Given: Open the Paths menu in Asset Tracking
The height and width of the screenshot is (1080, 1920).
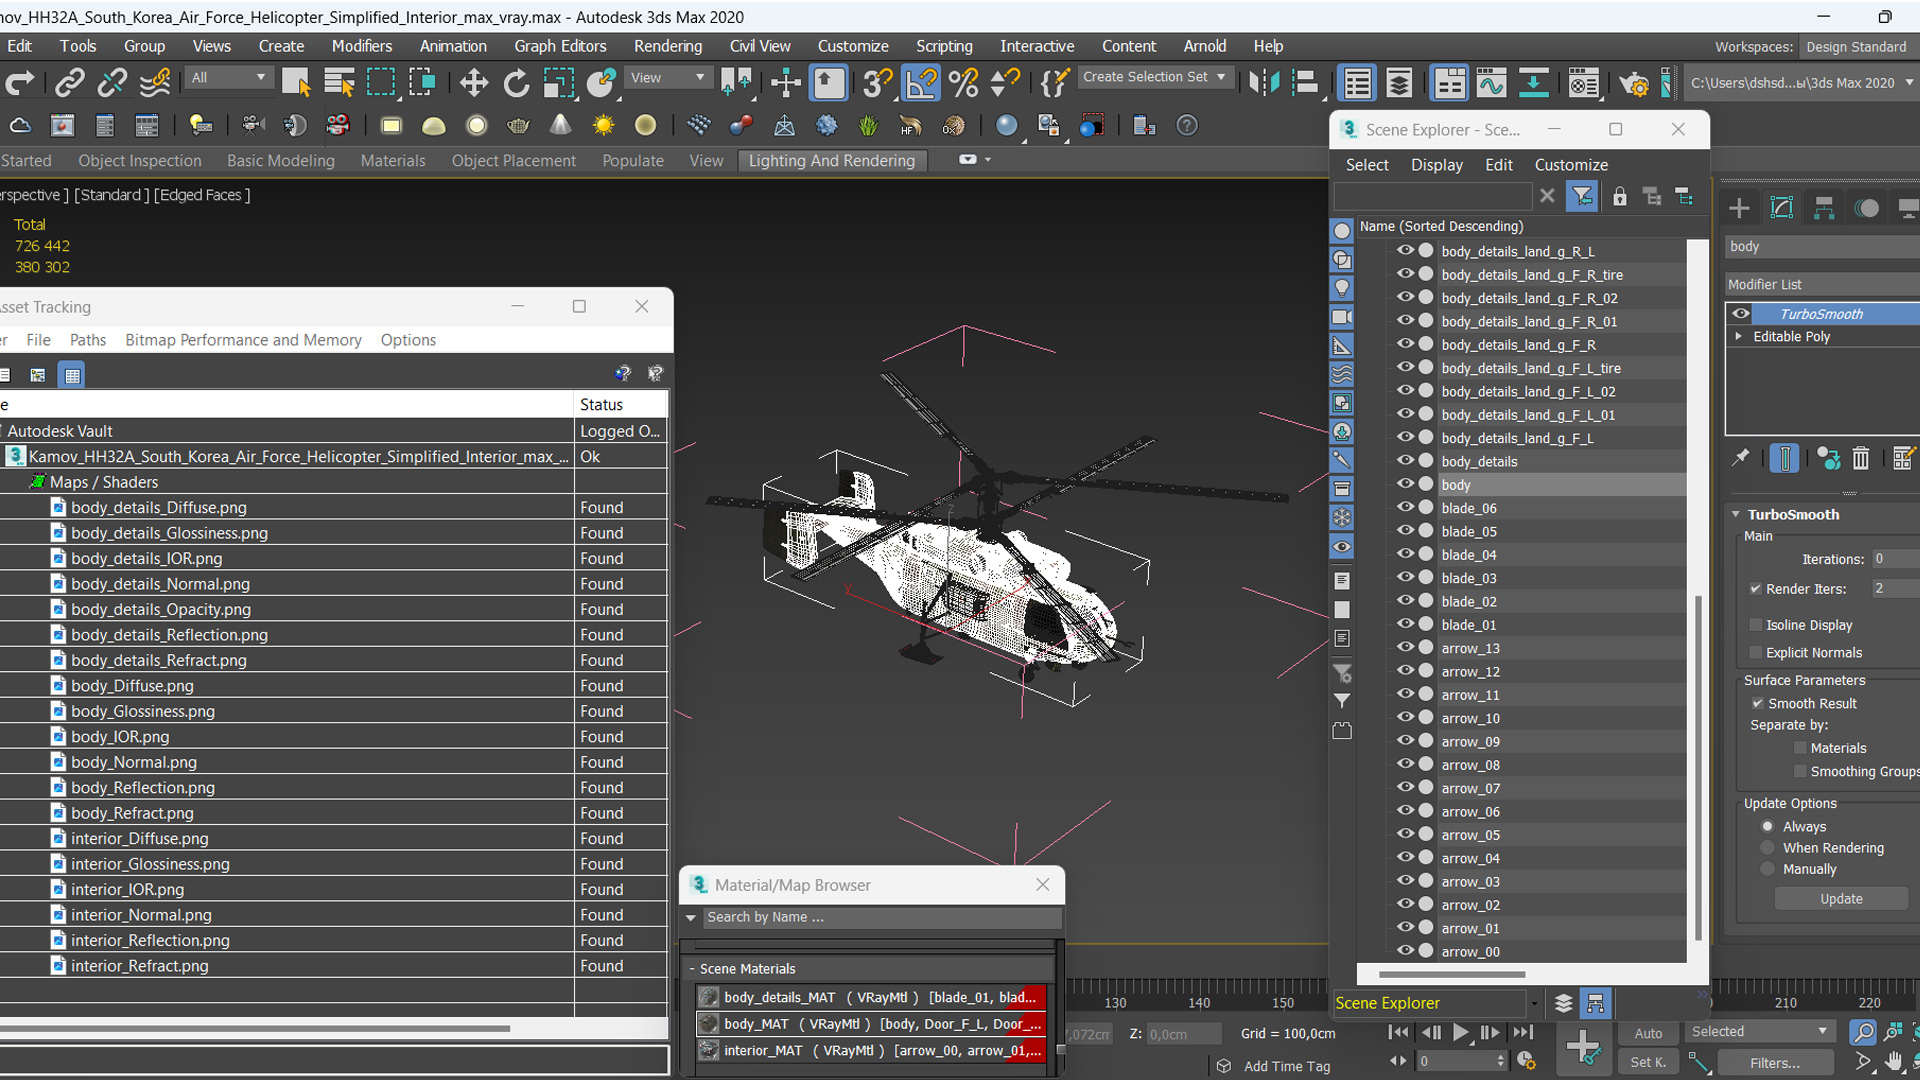Looking at the screenshot, I should (88, 340).
